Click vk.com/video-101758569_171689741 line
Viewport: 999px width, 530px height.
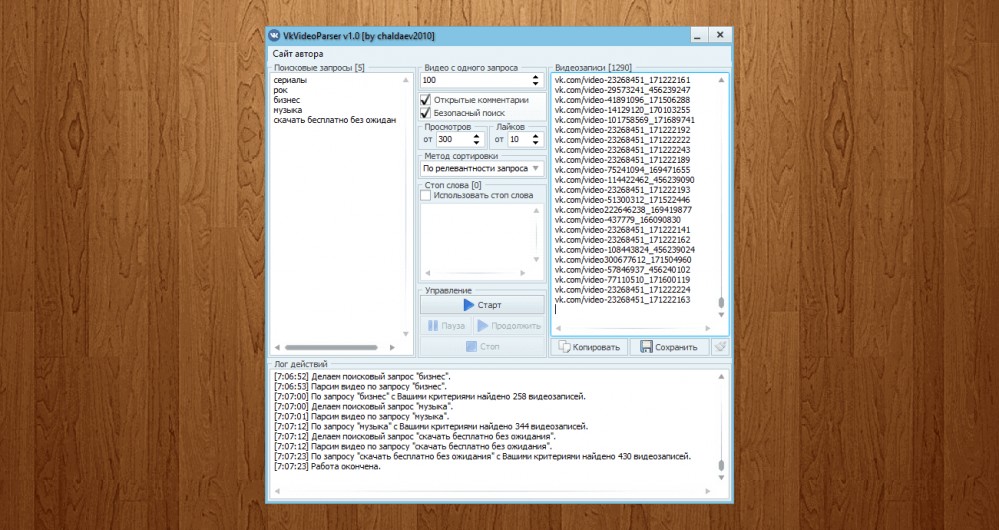point(624,120)
